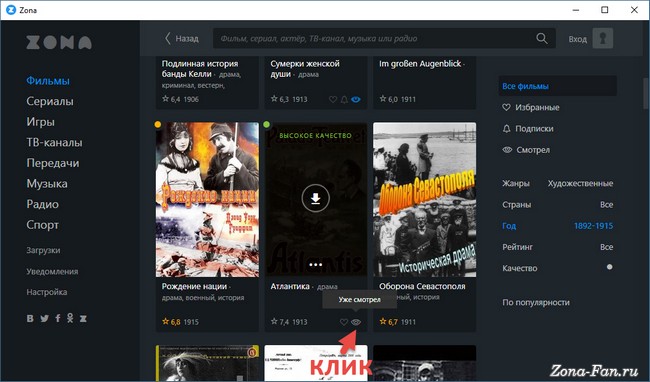Open the Спорт section
Image resolution: width=650 pixels, height=382 pixels.
pos(42,225)
